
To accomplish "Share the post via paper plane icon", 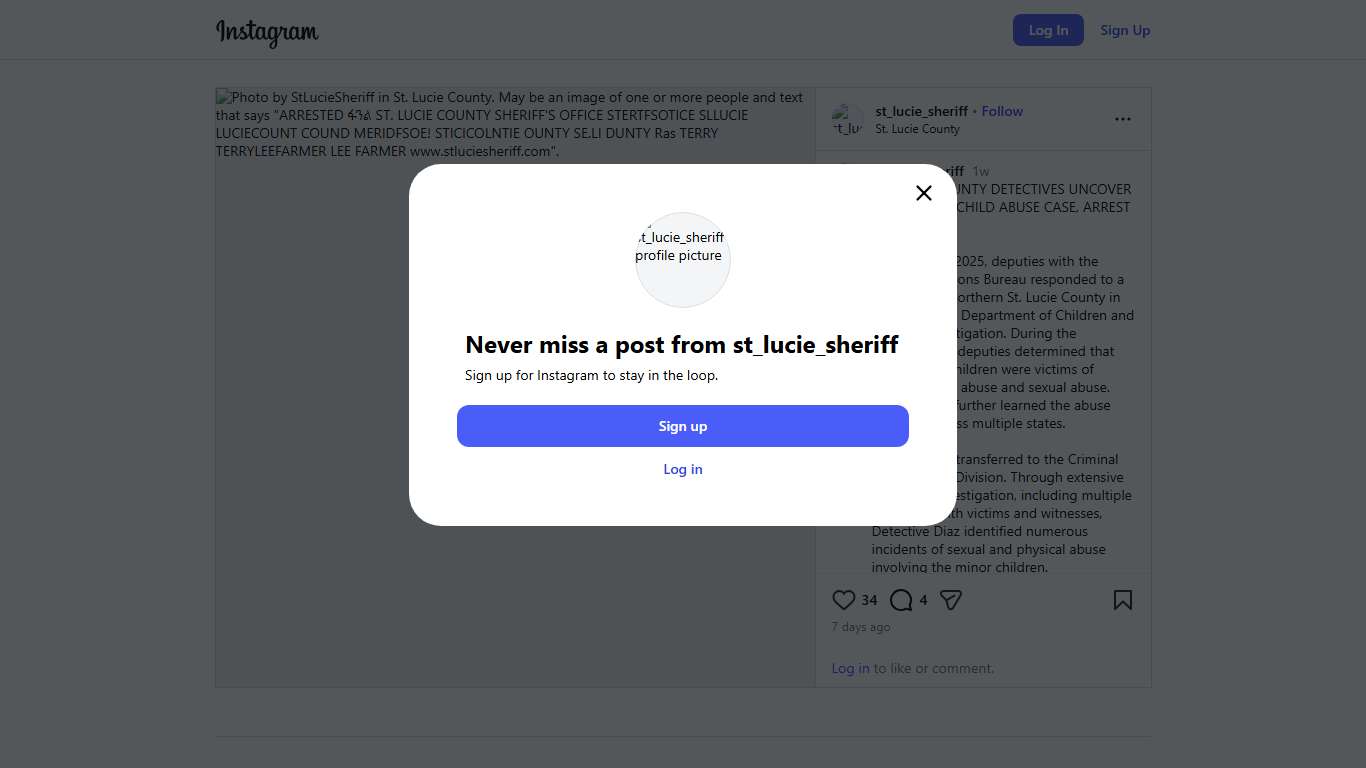I will tap(951, 600).
